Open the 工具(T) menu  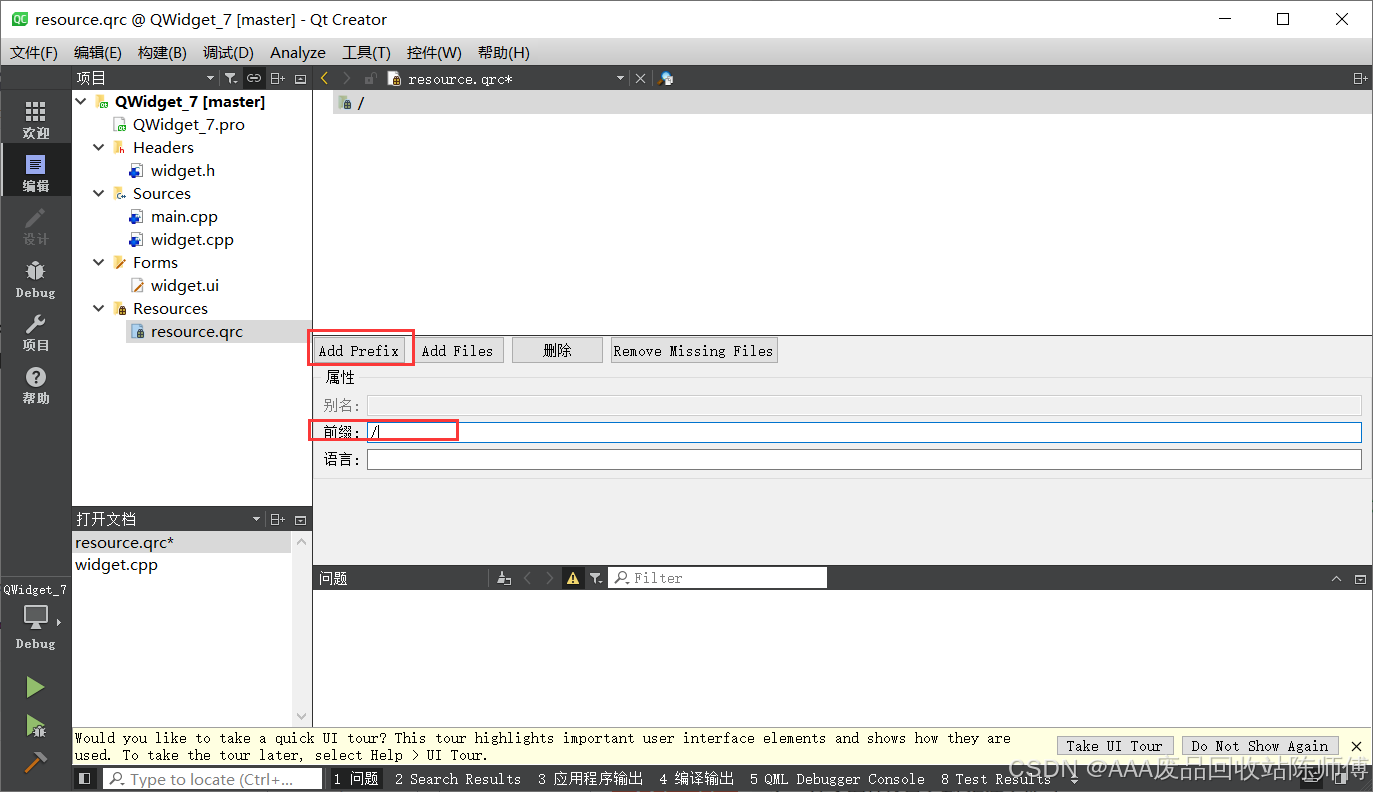[366, 53]
